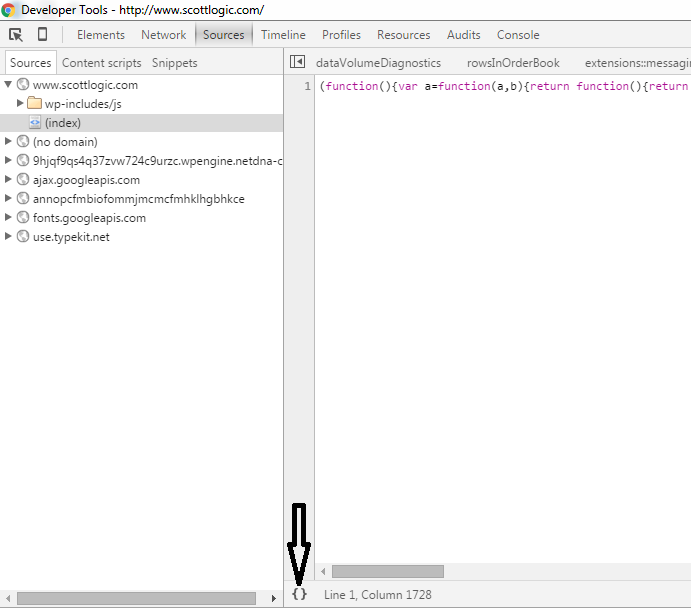This screenshot has width=691, height=608.
Task: Toggle the mobile device emulation icon
Action: click(x=42, y=34)
